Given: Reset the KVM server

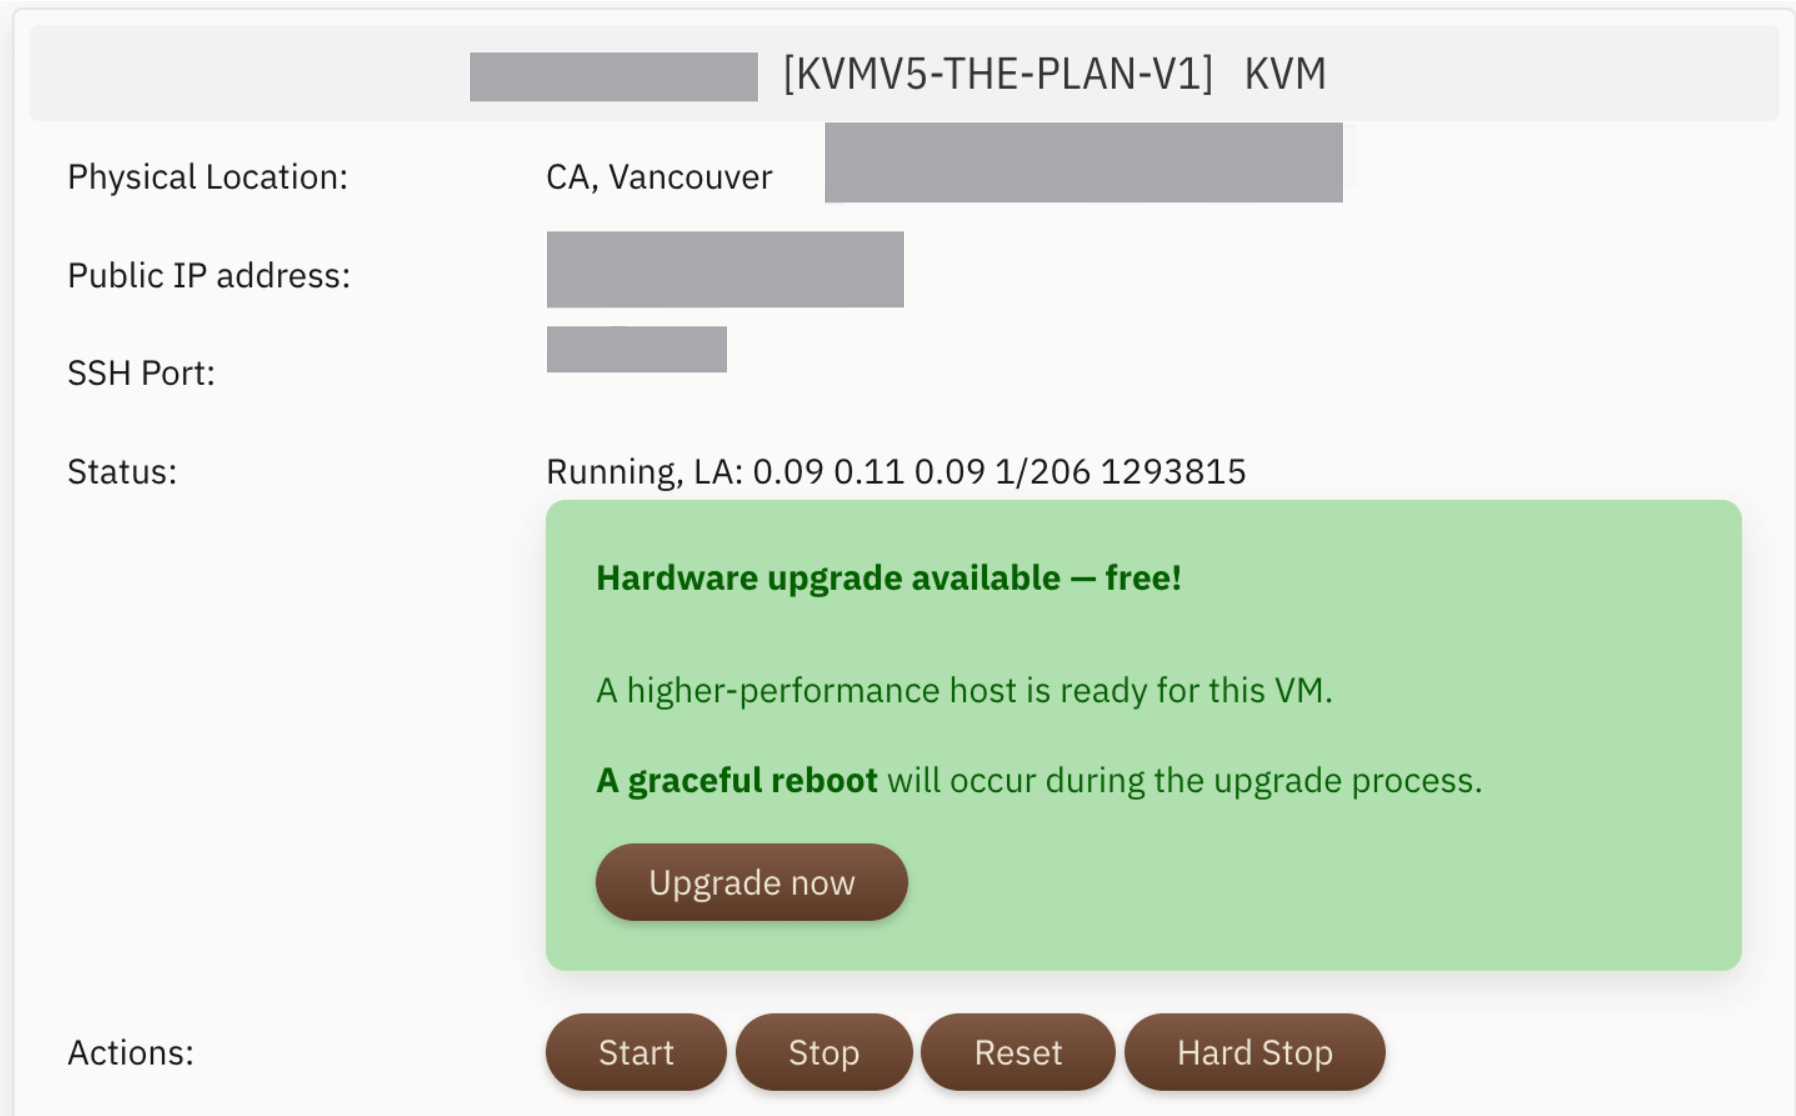Looking at the screenshot, I should click(x=1018, y=1052).
